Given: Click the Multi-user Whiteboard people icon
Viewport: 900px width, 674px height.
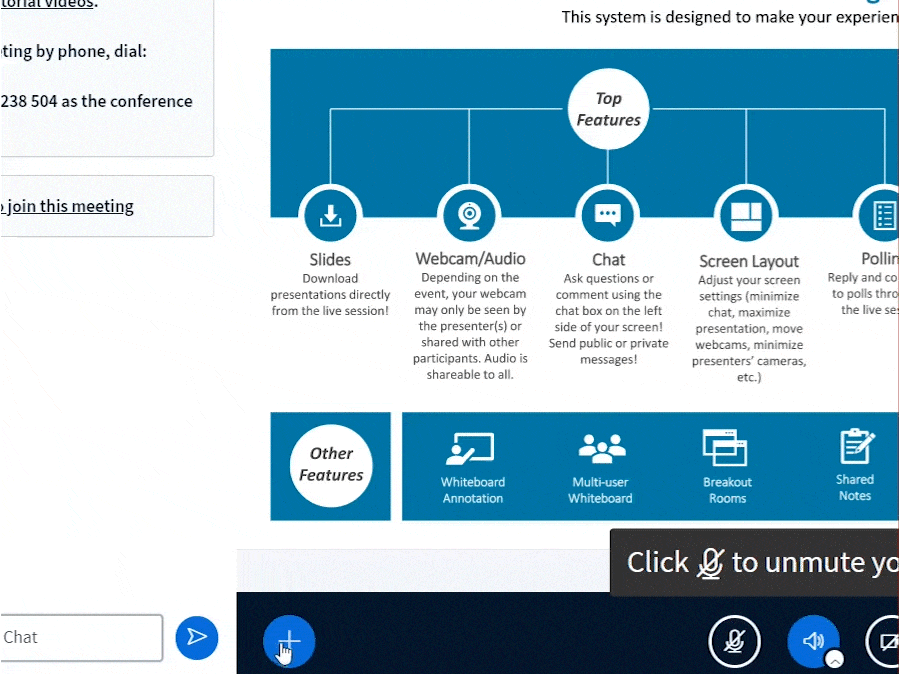Looking at the screenshot, I should [601, 451].
